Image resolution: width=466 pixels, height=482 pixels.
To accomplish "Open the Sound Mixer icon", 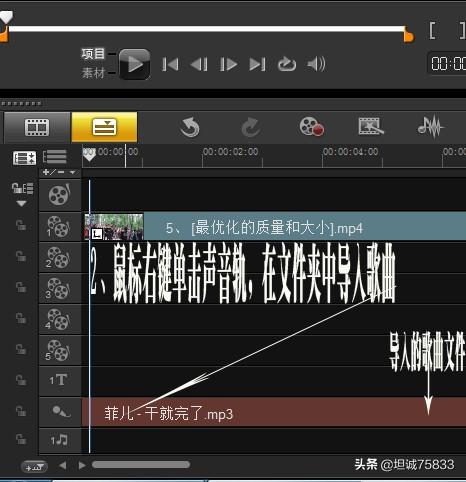I will pyautogui.click(x=431, y=127).
